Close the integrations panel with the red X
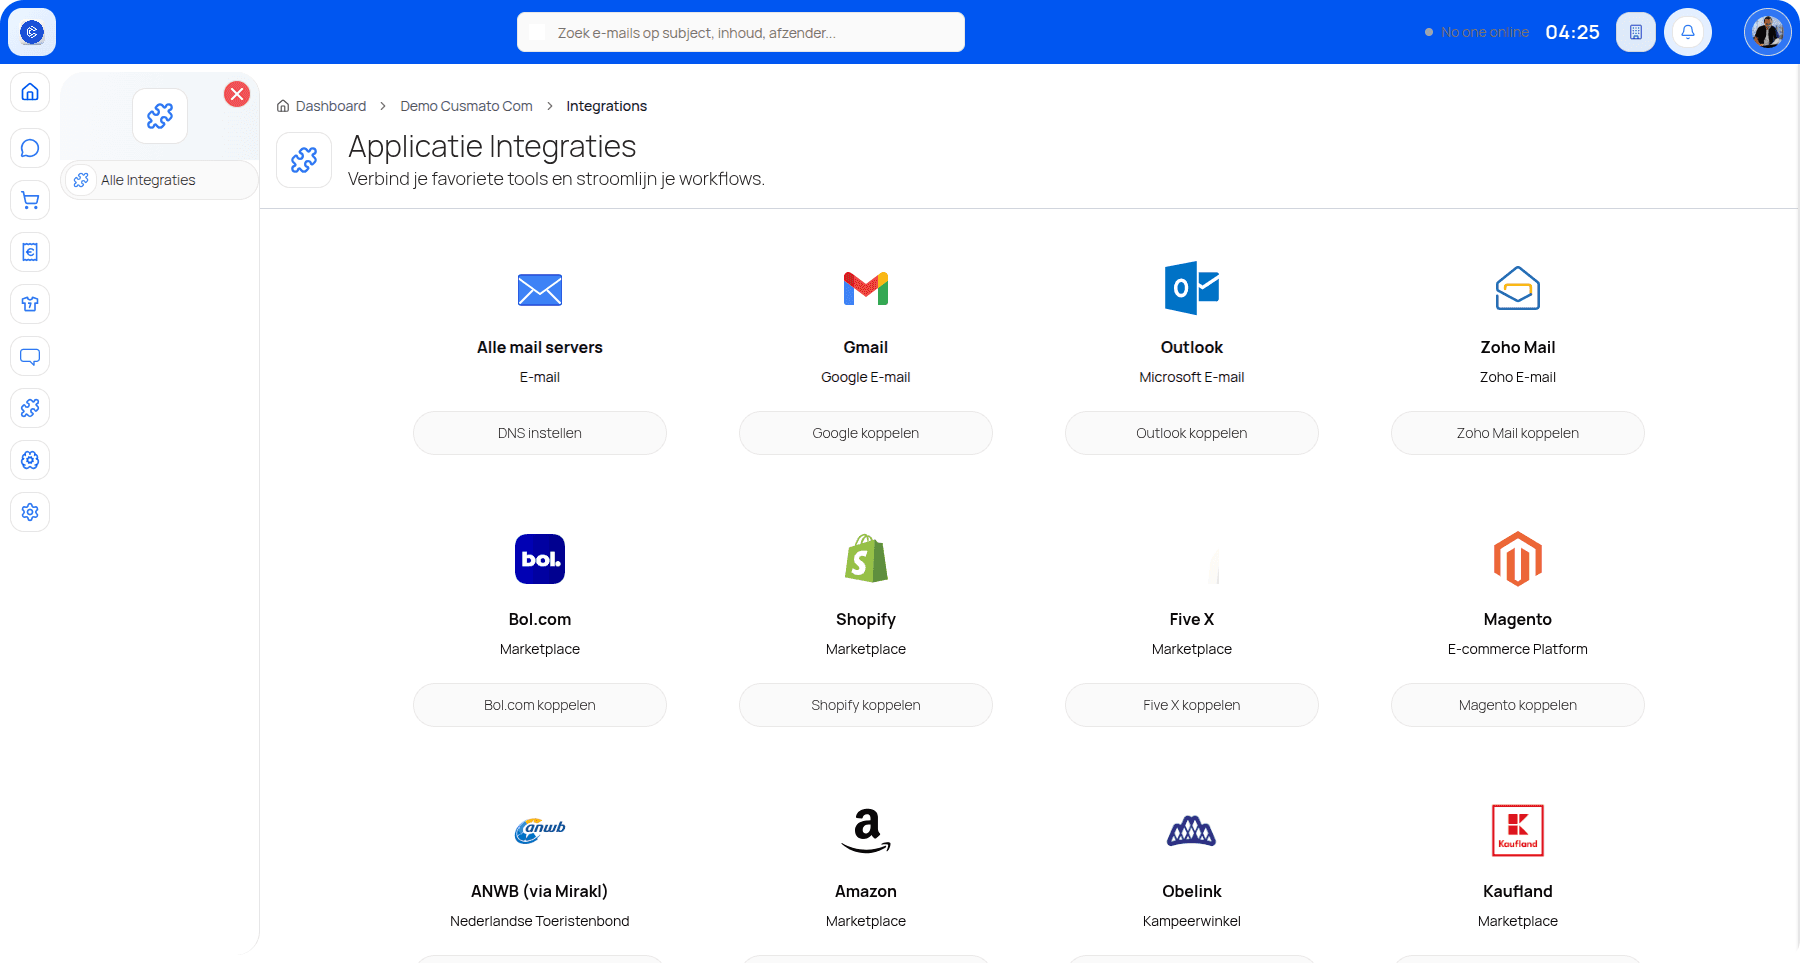The height and width of the screenshot is (963, 1800). point(237,94)
